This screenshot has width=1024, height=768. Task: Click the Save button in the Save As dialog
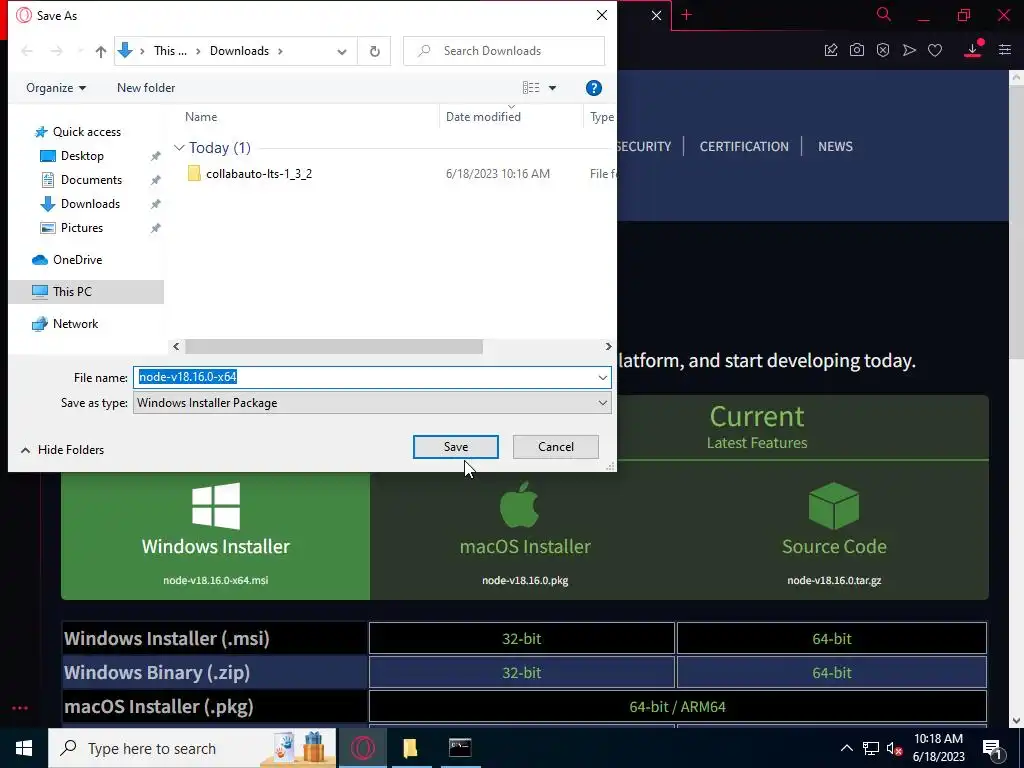(x=455, y=447)
